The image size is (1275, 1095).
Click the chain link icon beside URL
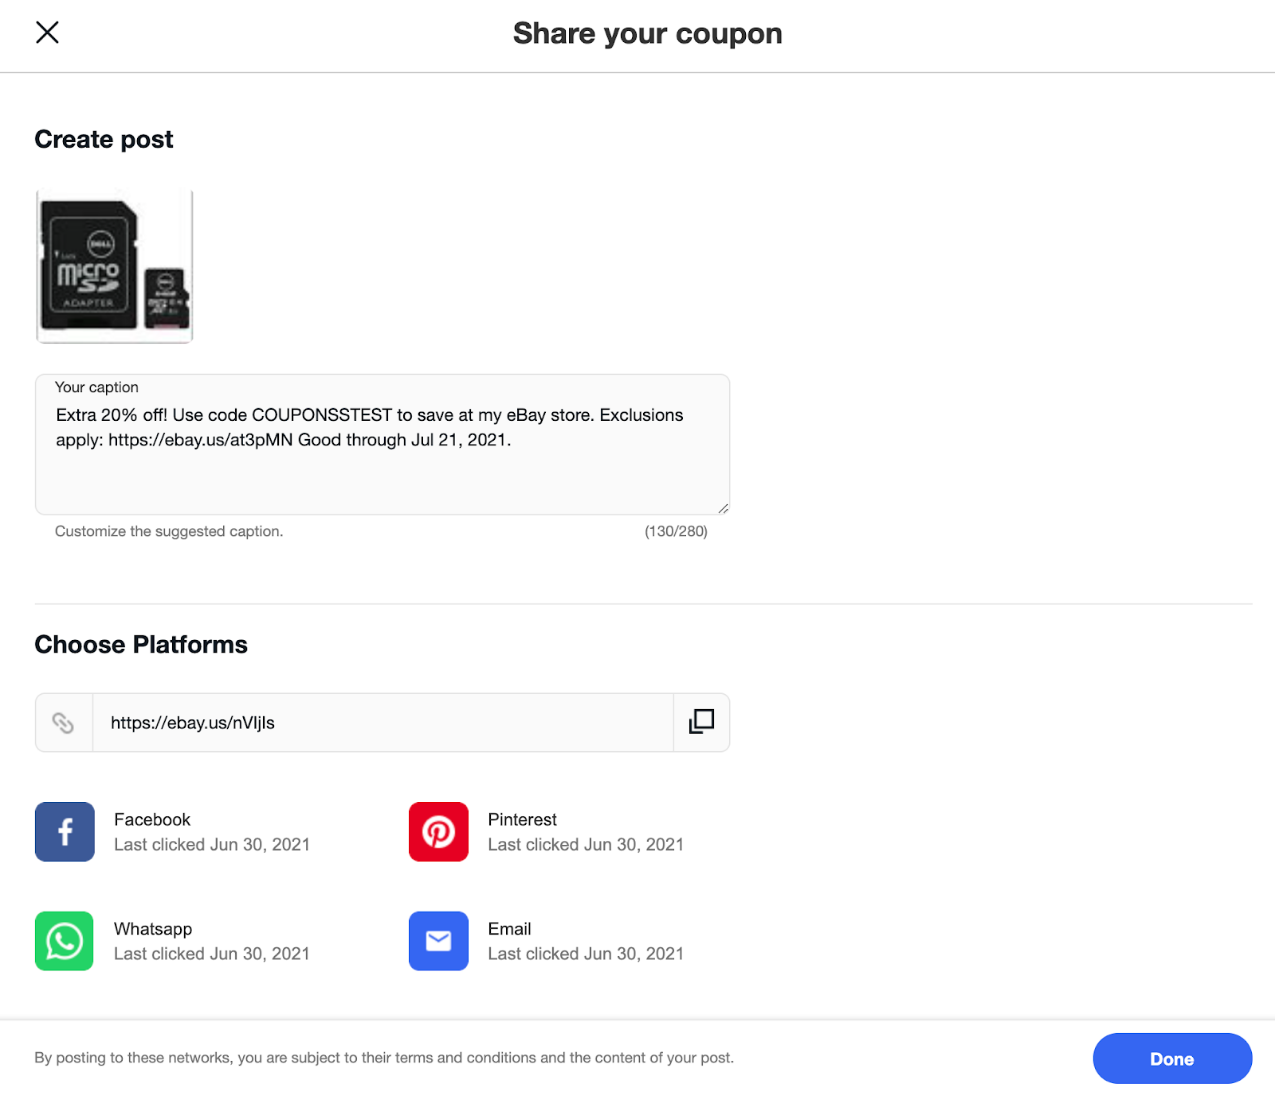tap(63, 722)
